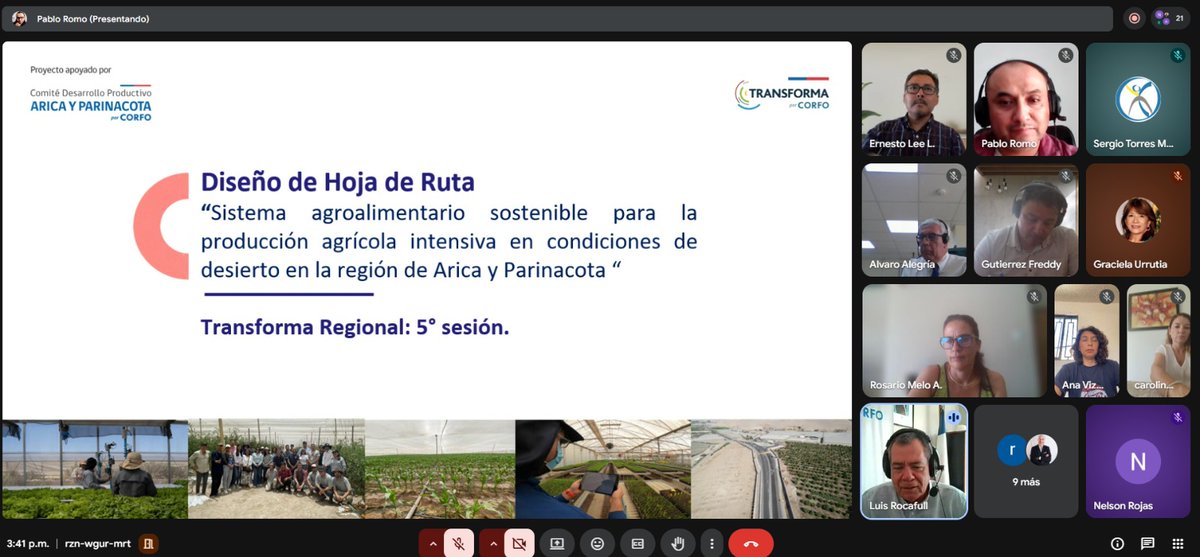Click the Pablo Romo (Presentando) label
This screenshot has width=1200, height=557.
(92, 18)
